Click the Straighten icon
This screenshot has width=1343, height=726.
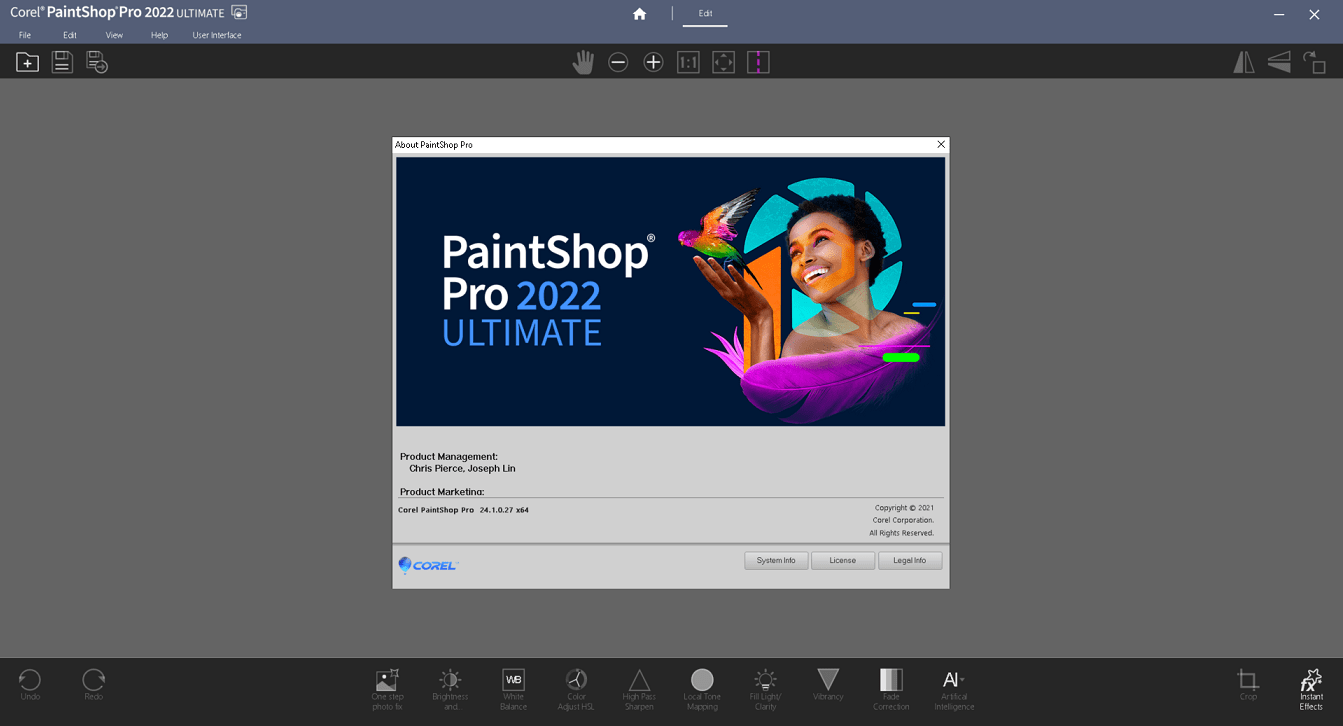click(1279, 62)
